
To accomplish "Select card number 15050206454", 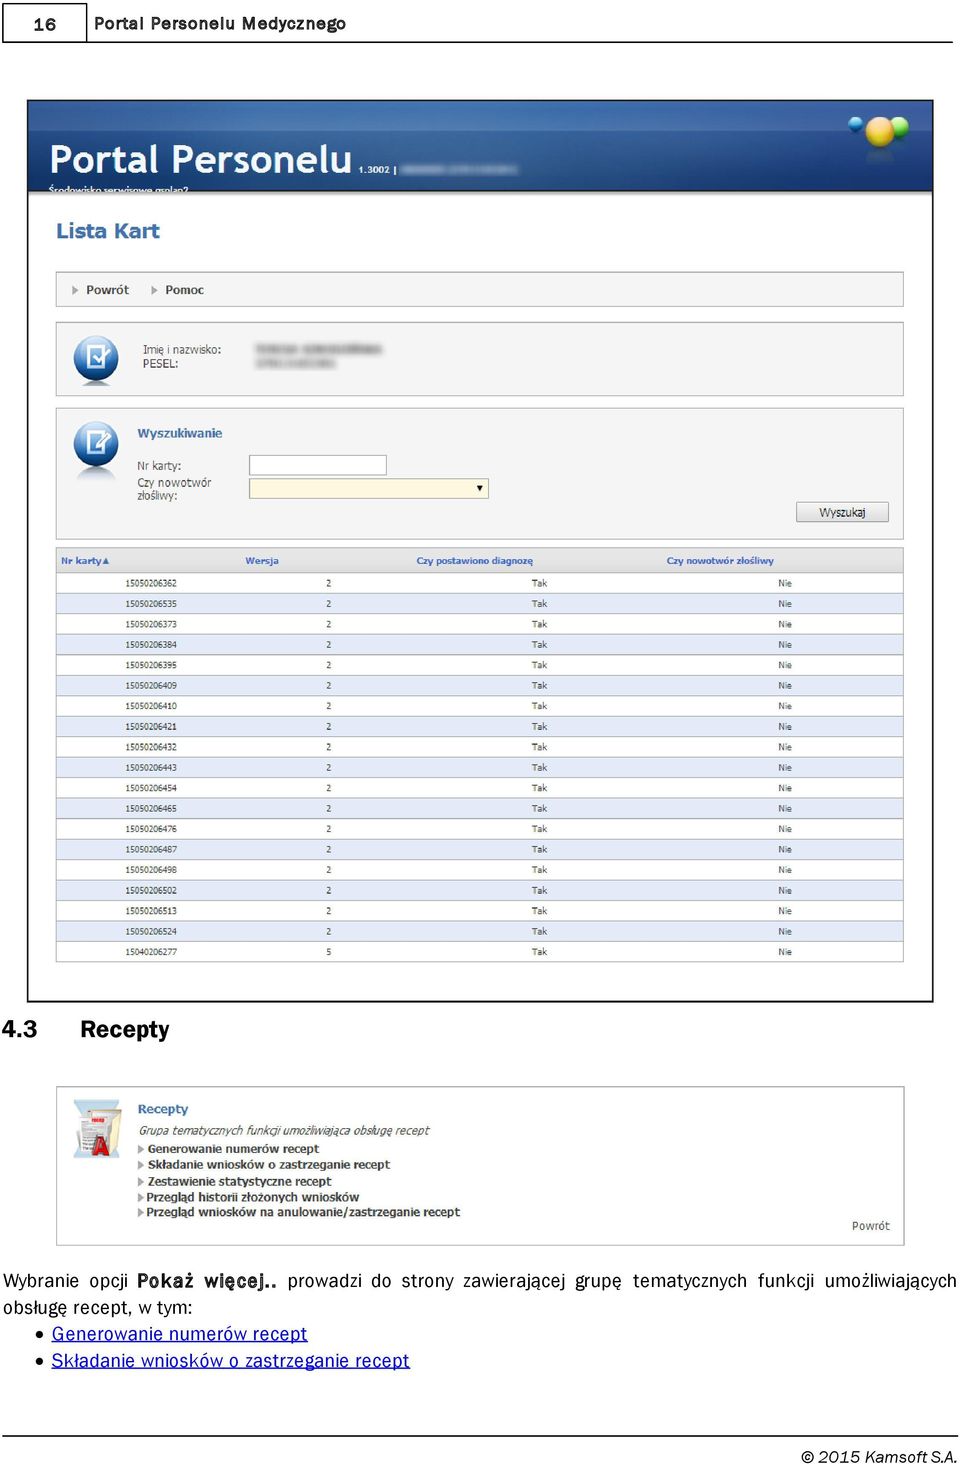I will tap(151, 788).
